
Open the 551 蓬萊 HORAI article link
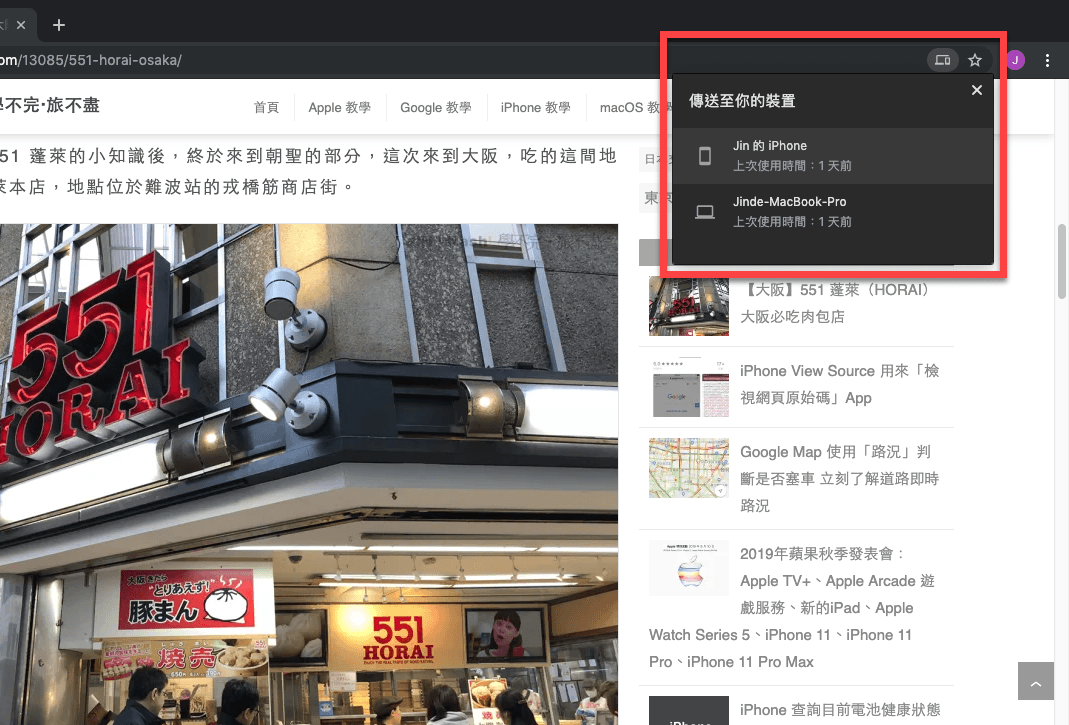837,303
